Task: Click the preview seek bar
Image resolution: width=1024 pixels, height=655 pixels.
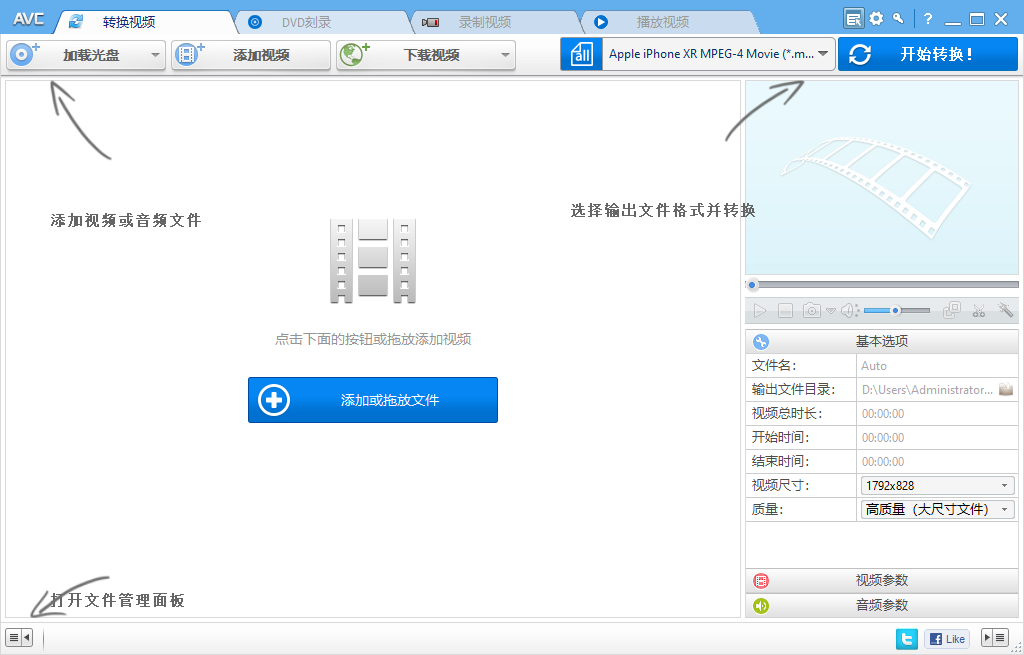Action: coord(882,285)
